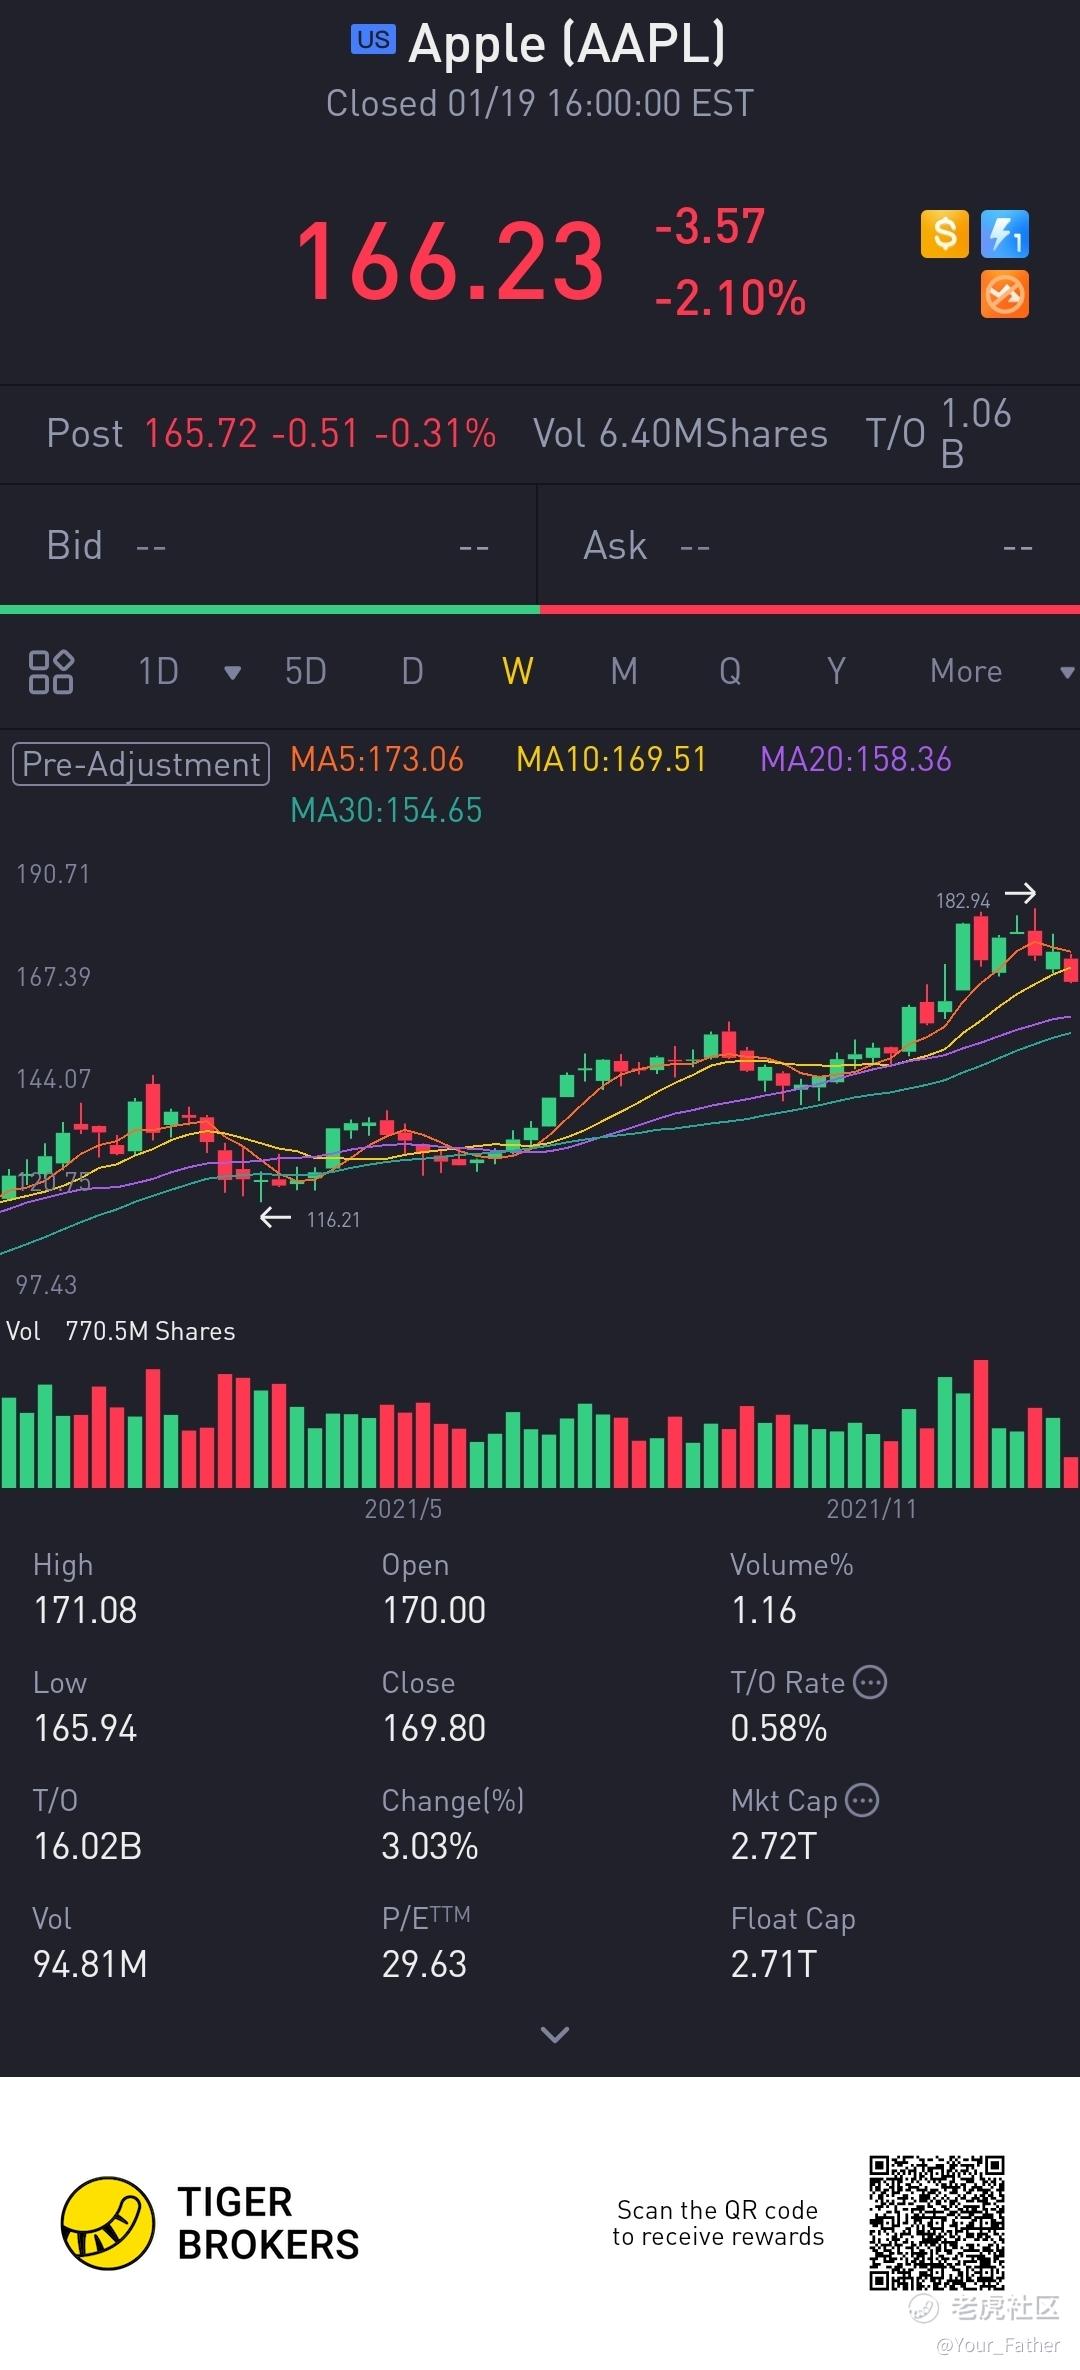The height and width of the screenshot is (2370, 1080).
Task: Tap the QR code image
Action: 937,2222
